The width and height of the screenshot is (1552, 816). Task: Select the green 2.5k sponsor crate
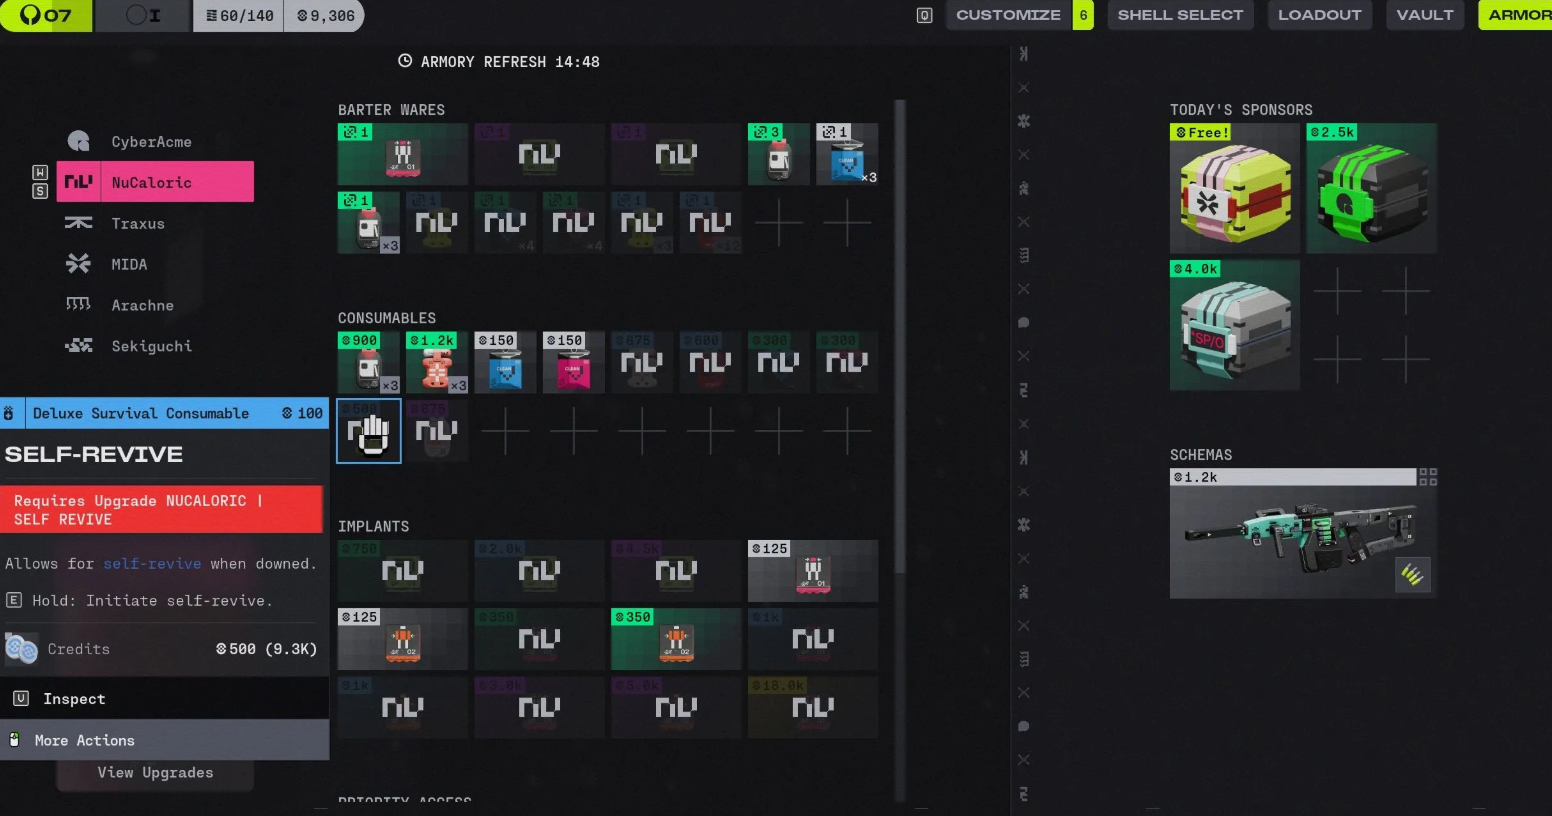(x=1371, y=189)
